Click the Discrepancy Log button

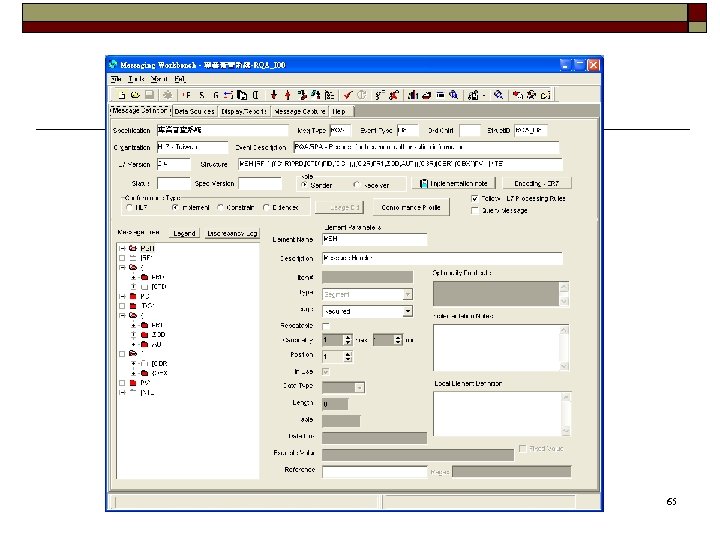click(232, 233)
